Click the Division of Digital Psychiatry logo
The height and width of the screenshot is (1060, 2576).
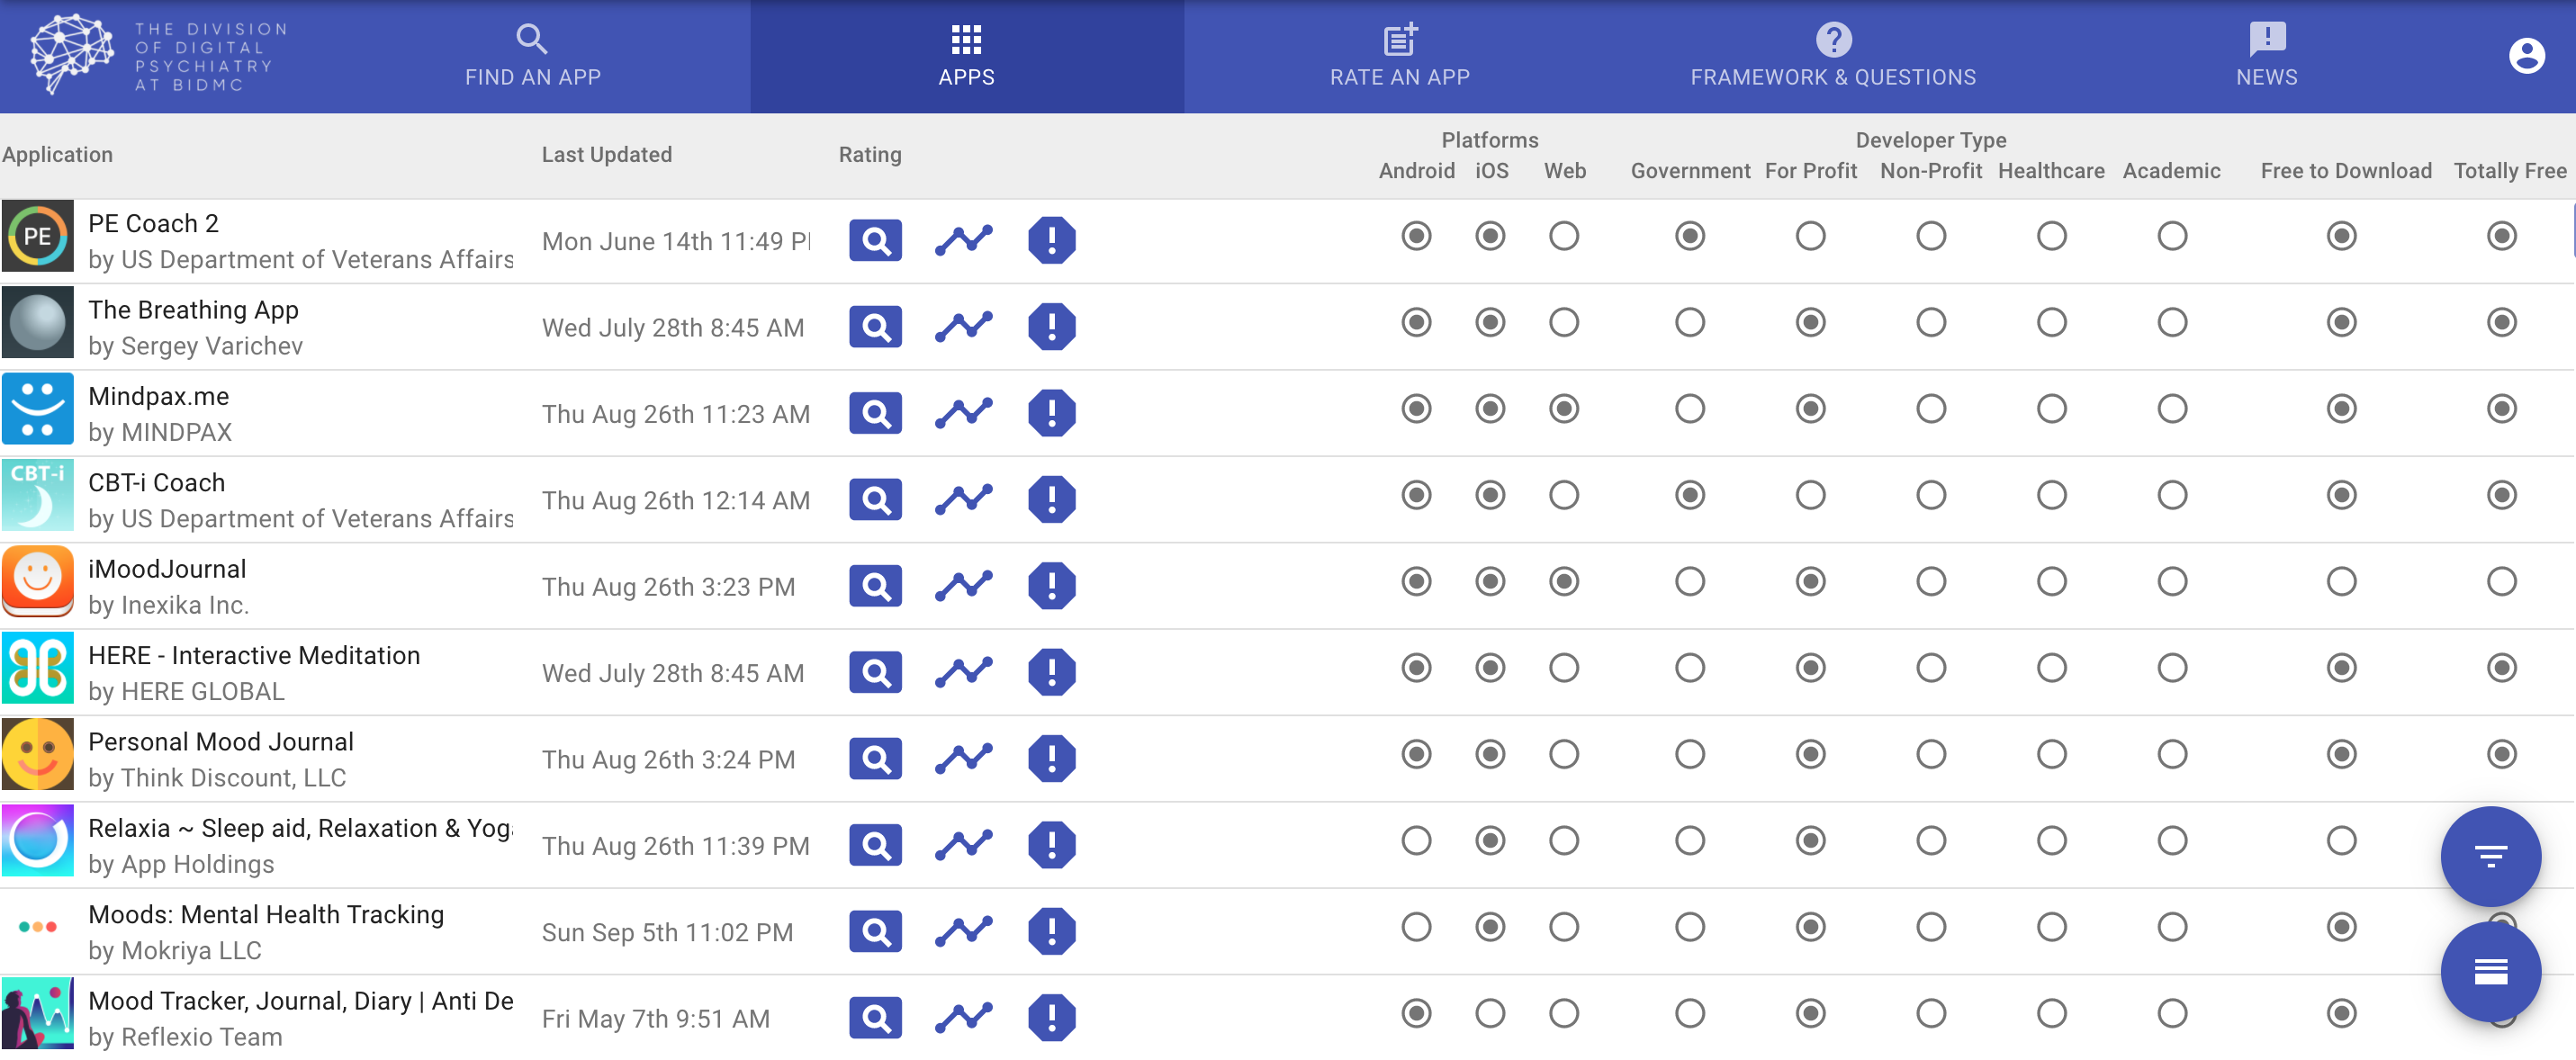160,56
